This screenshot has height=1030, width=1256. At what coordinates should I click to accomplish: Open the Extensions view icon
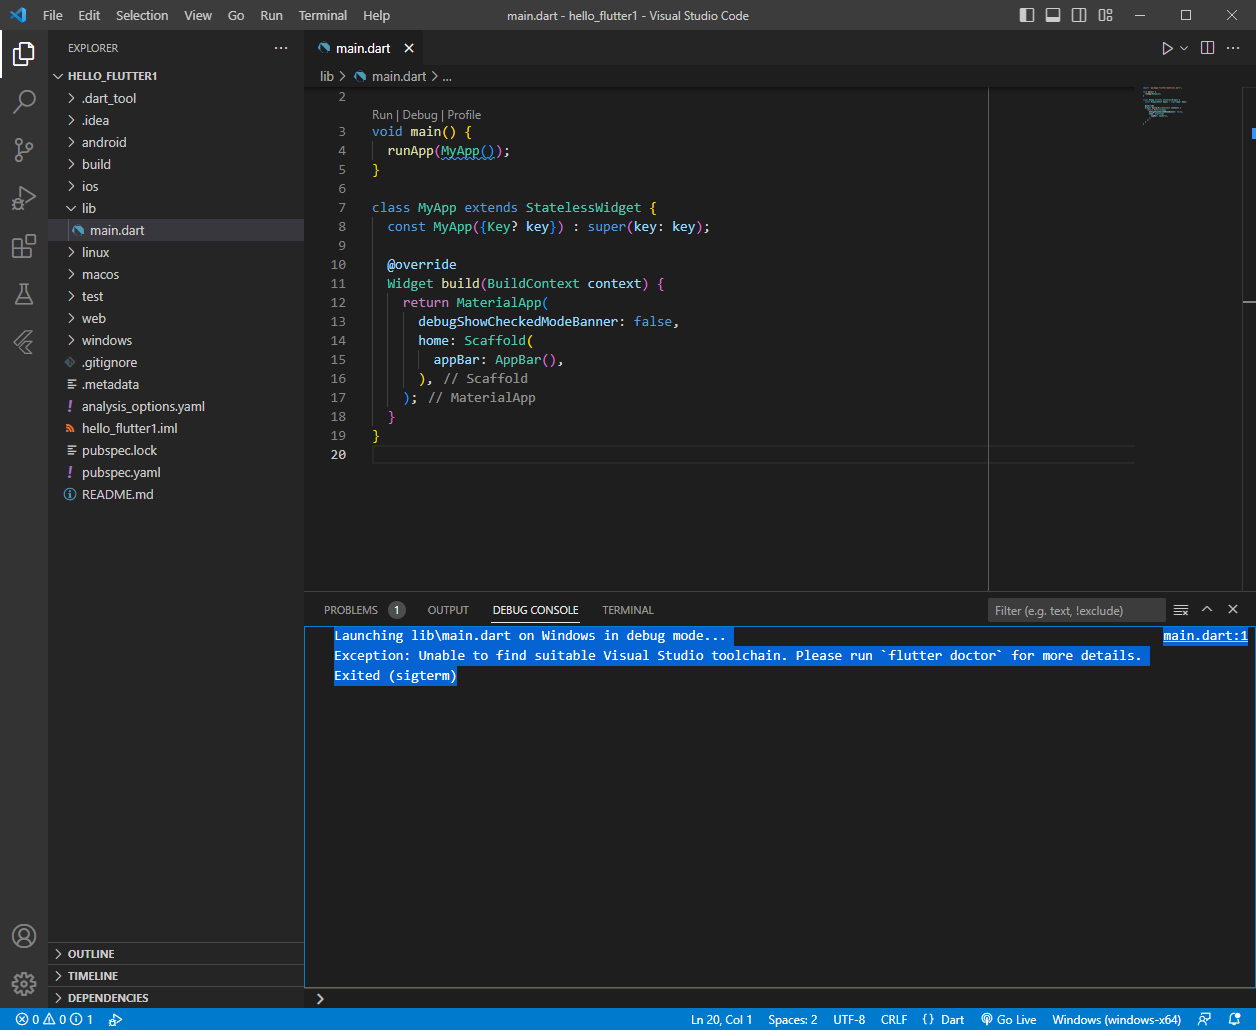(x=24, y=246)
